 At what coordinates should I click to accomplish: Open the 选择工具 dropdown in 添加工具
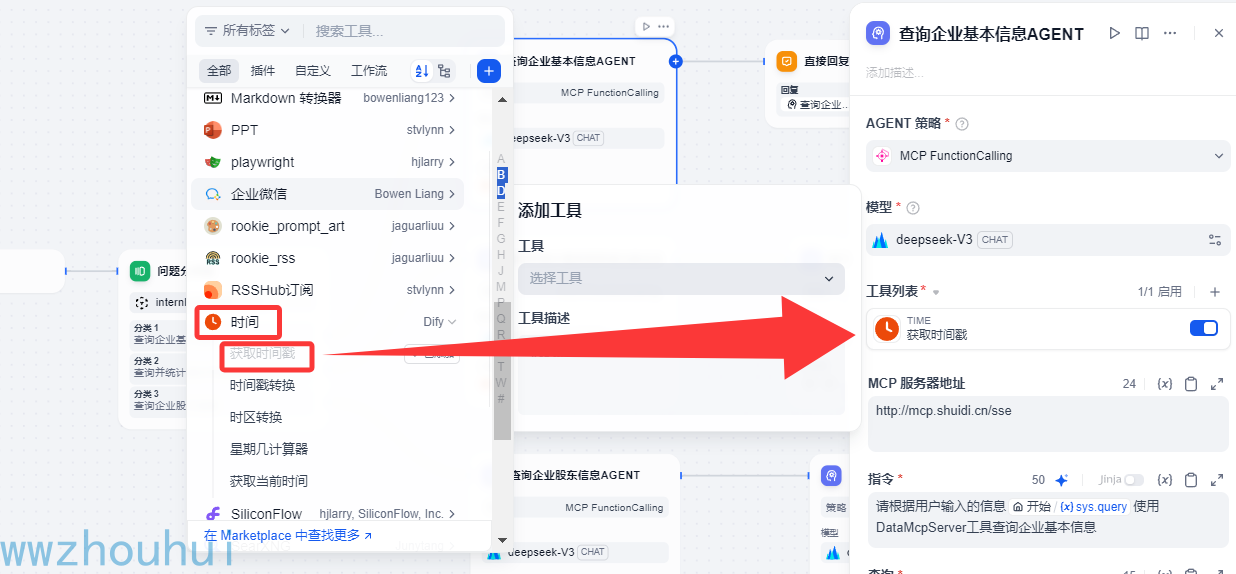pyautogui.click(x=681, y=278)
